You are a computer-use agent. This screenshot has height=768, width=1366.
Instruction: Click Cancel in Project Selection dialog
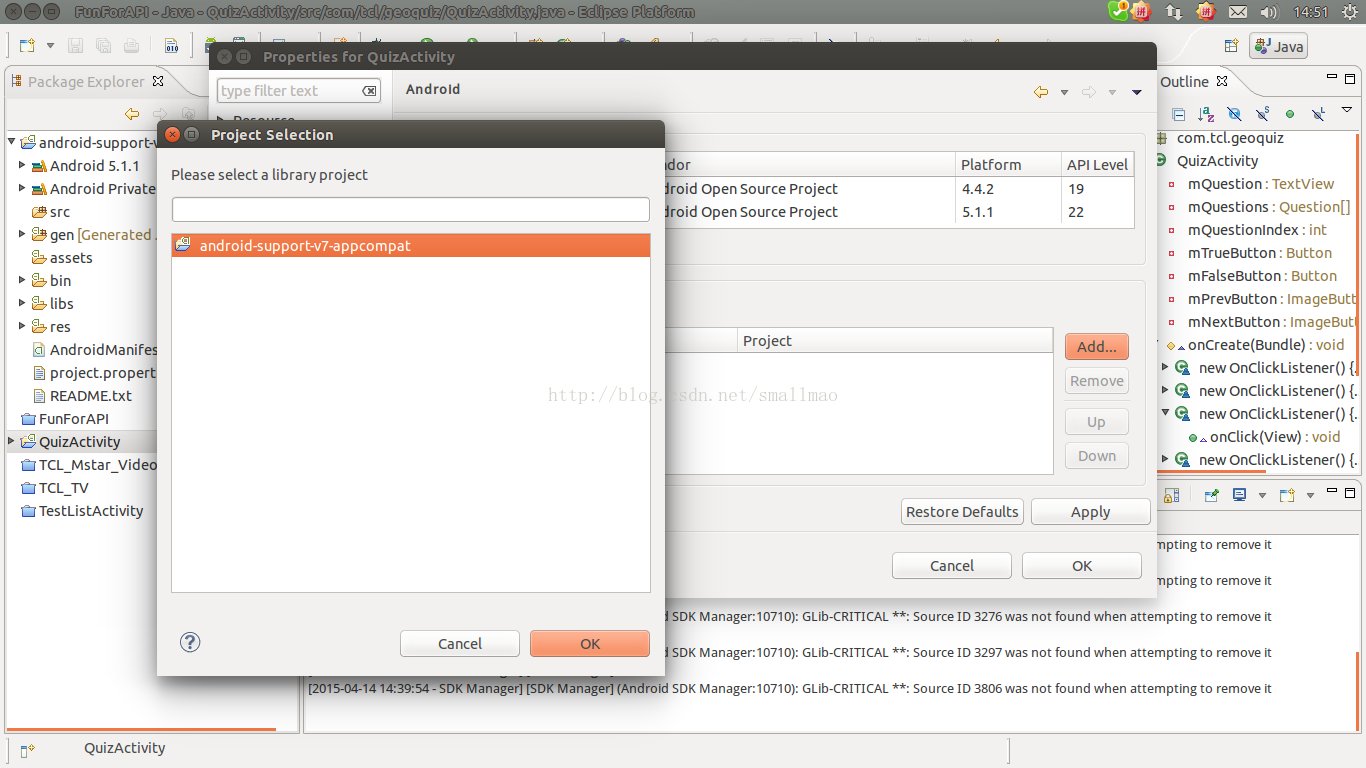pos(460,643)
